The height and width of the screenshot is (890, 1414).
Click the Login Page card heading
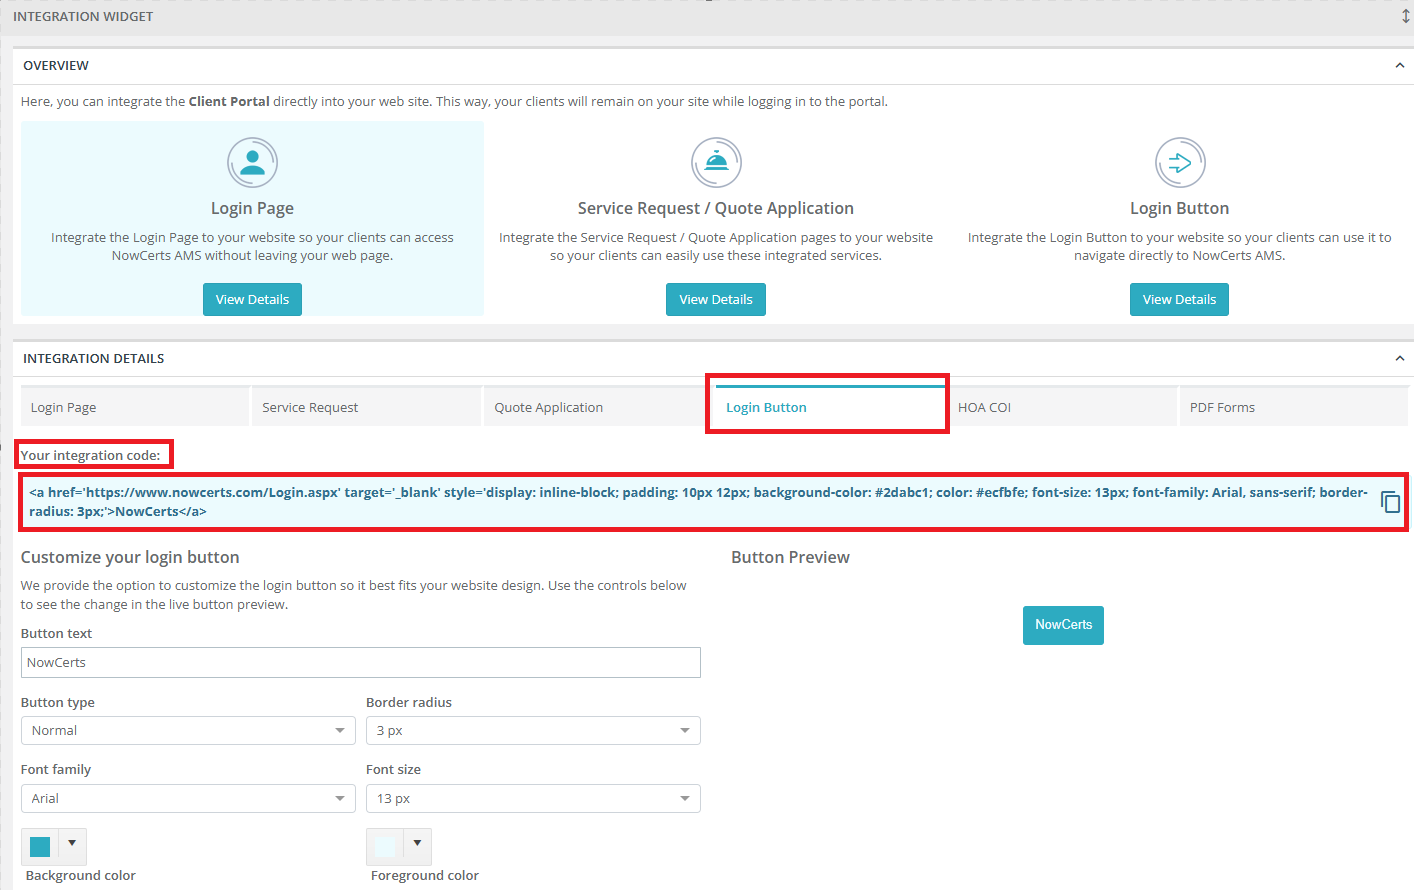252,208
